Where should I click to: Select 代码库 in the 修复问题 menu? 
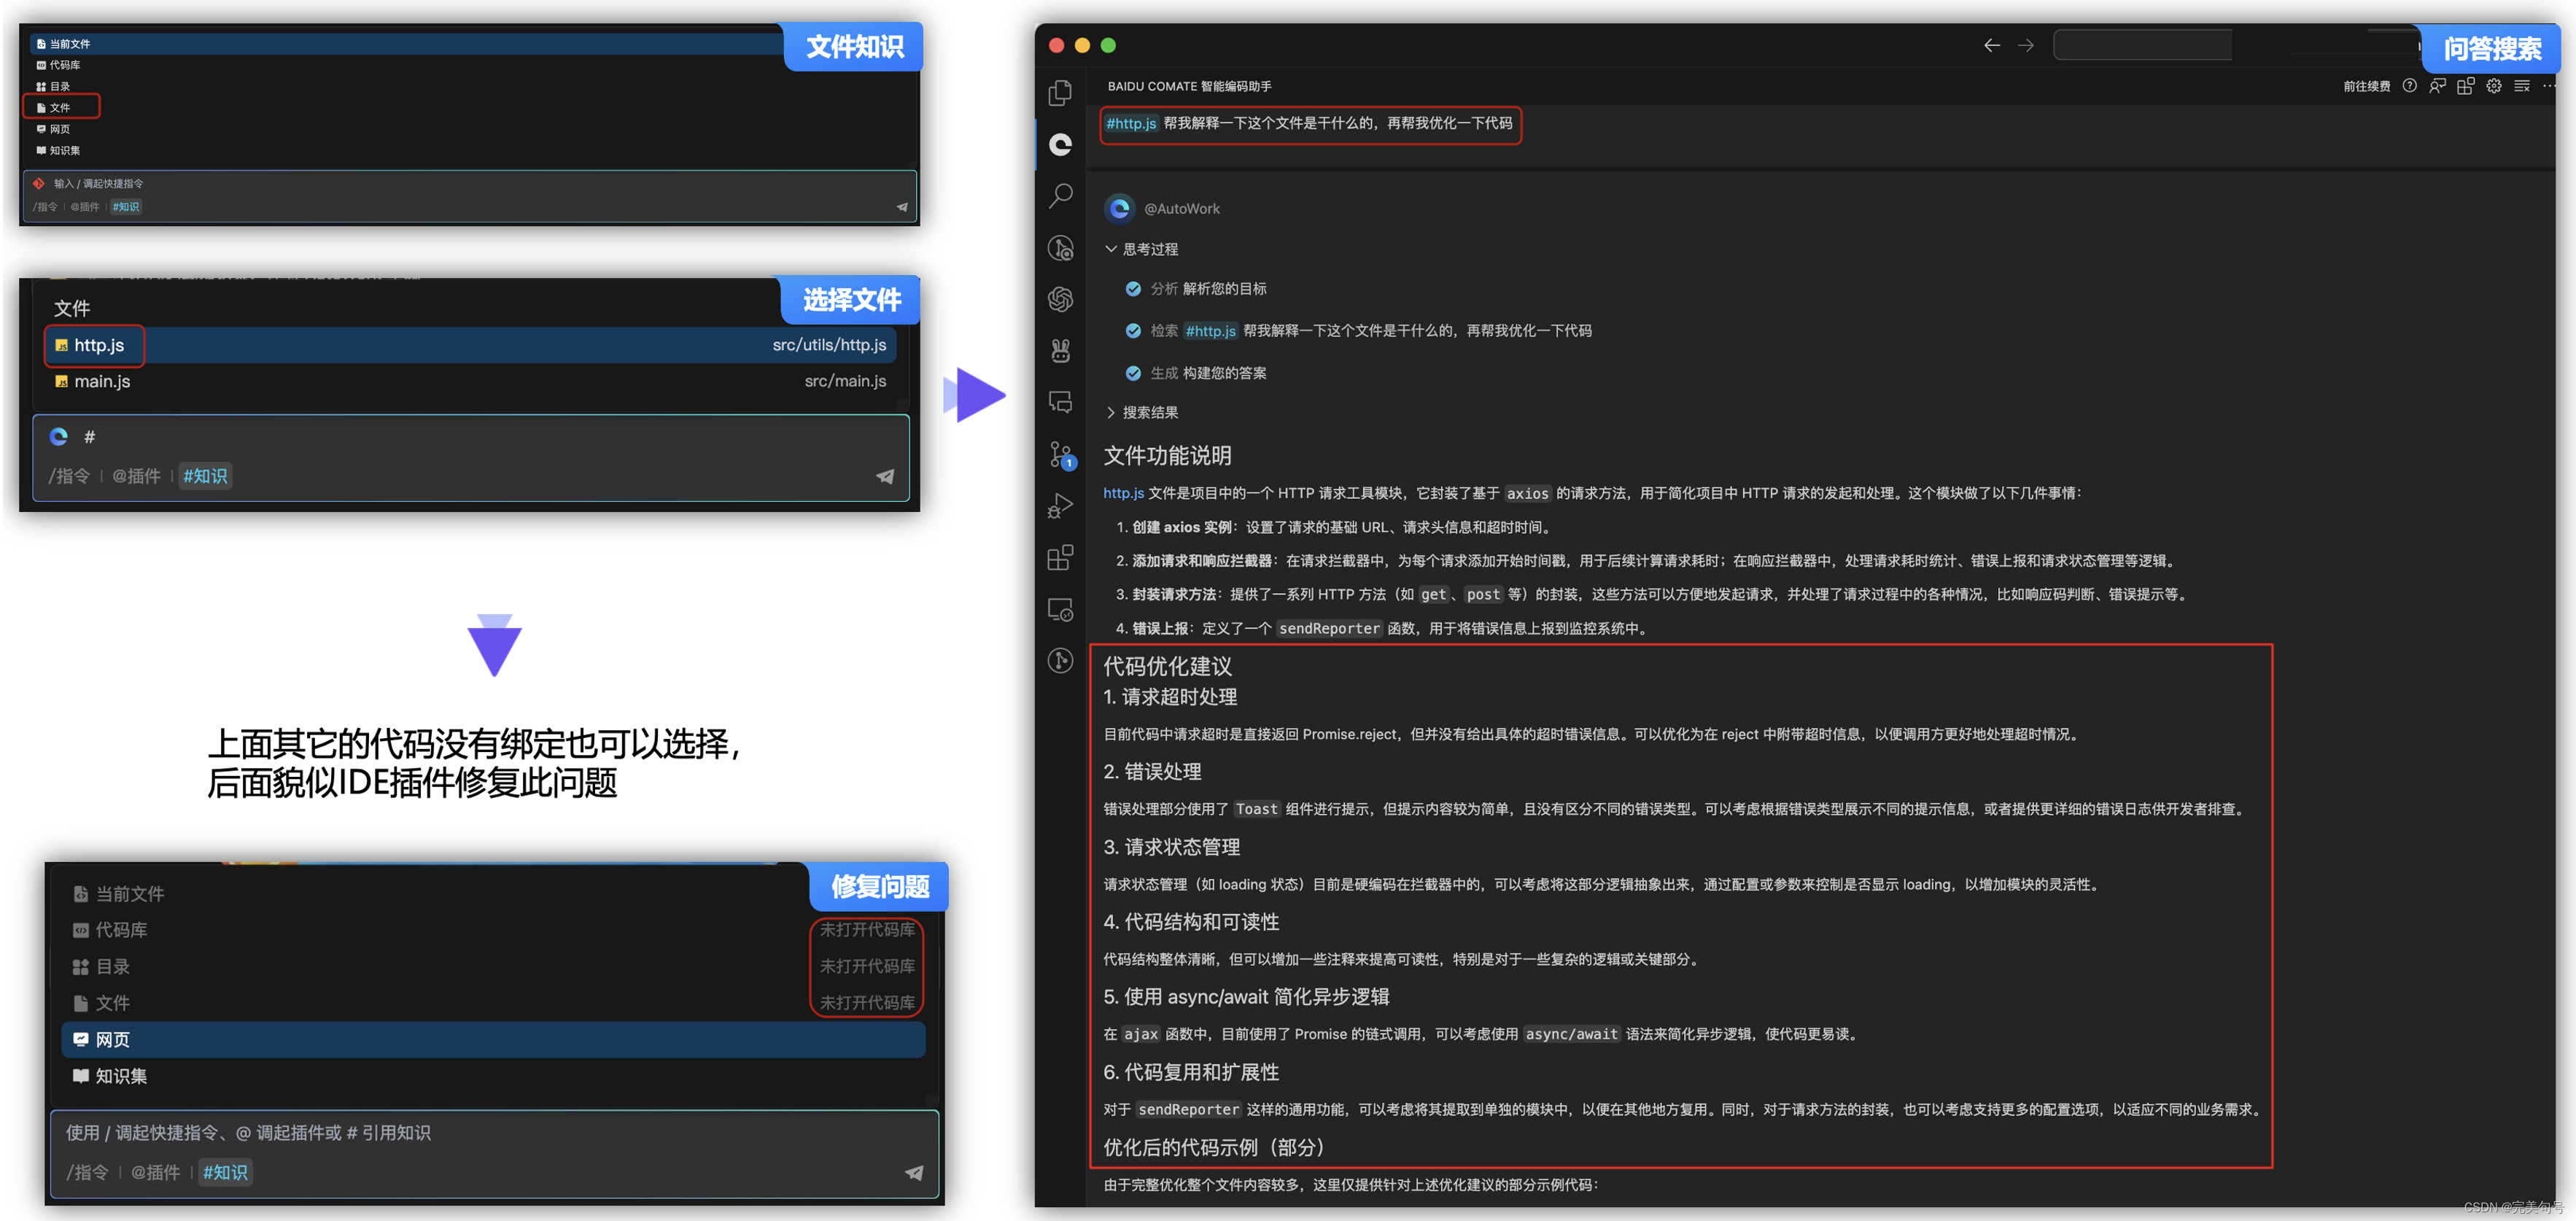493,930
